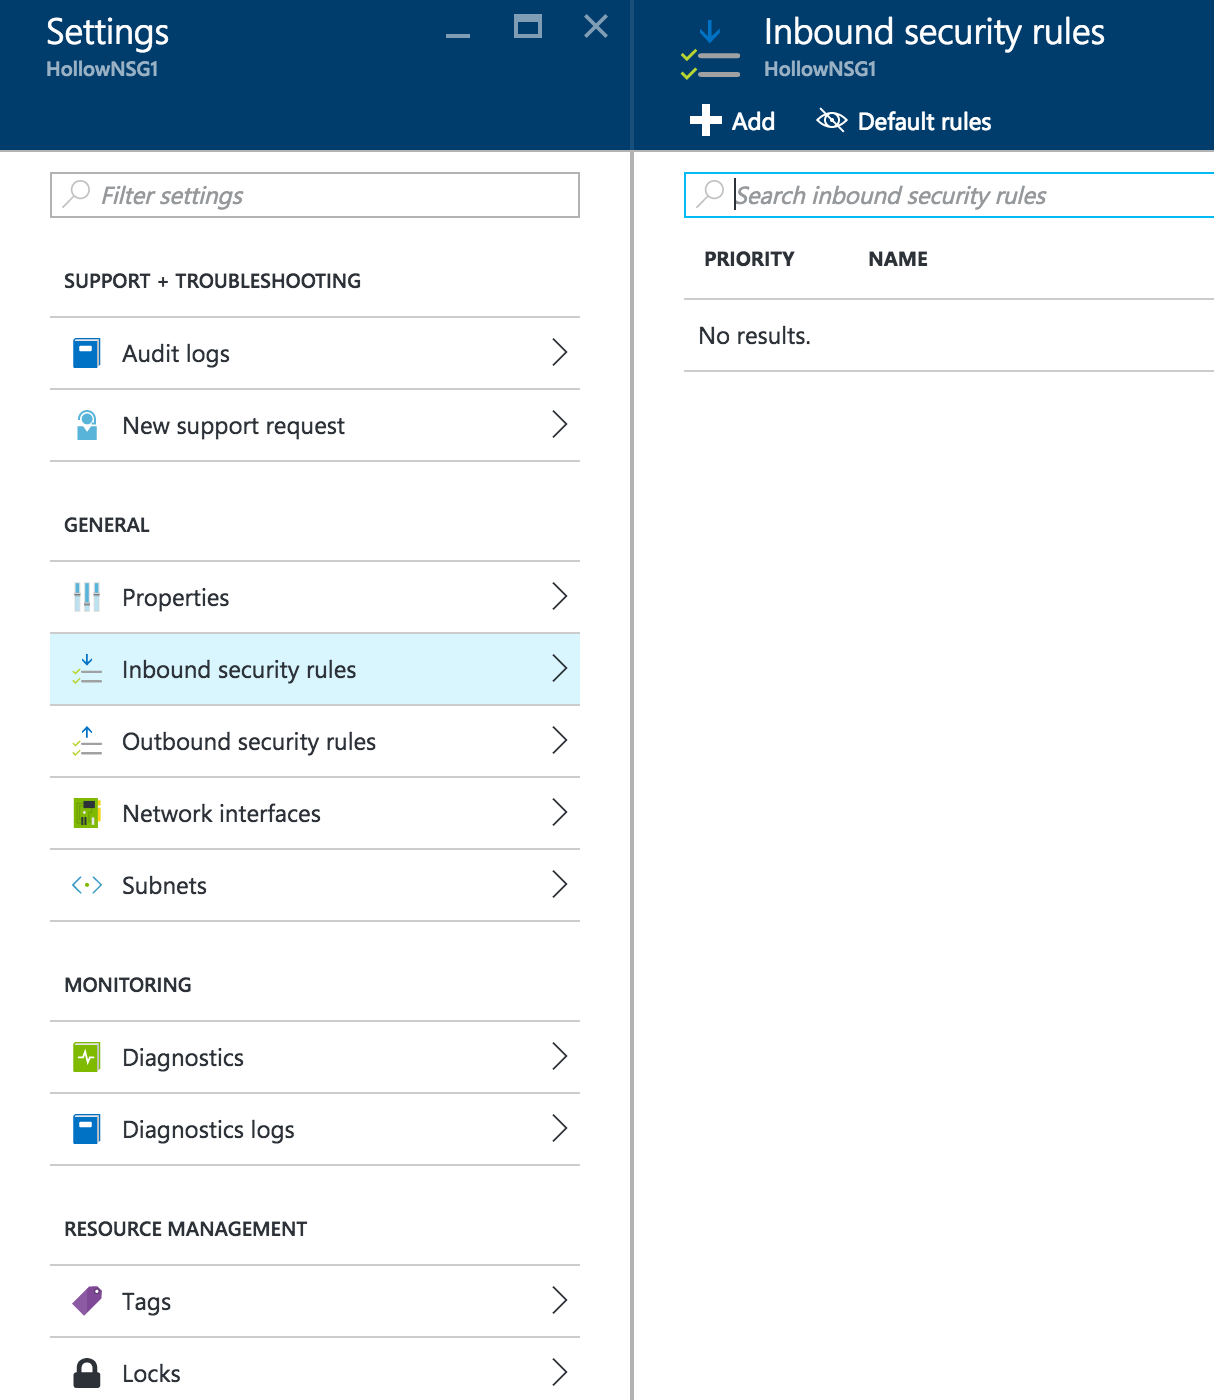Expand the Diagnostics logs chevron arrow
The width and height of the screenshot is (1214, 1400).
(559, 1129)
